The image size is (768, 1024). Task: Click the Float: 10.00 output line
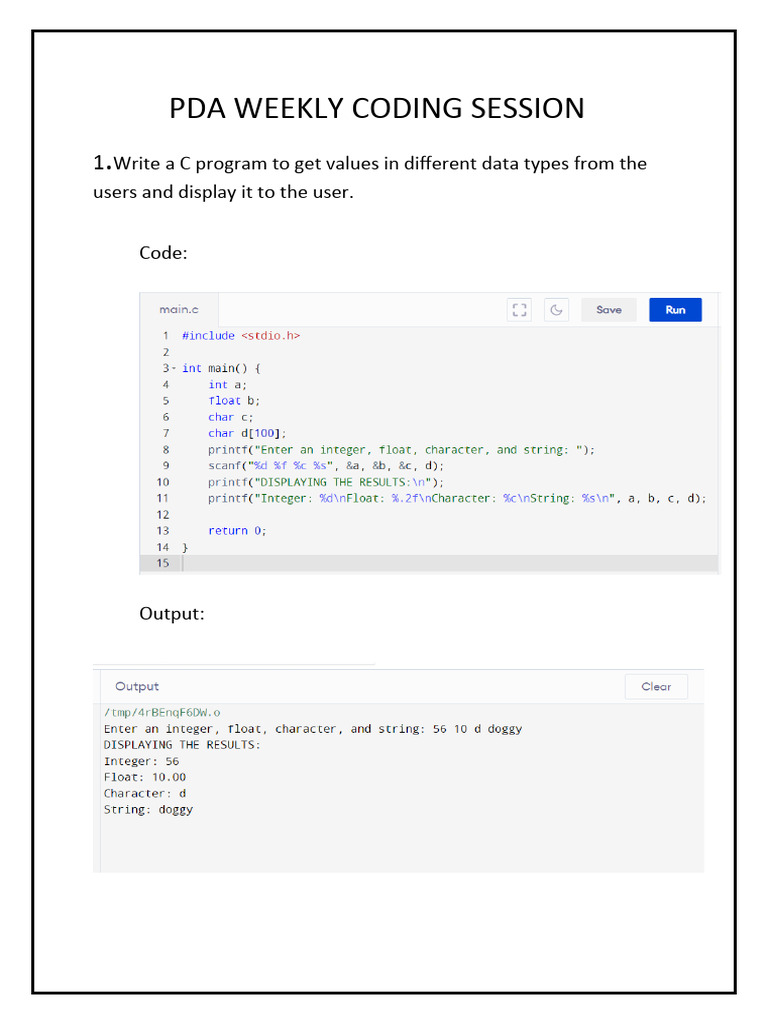pyautogui.click(x=145, y=777)
